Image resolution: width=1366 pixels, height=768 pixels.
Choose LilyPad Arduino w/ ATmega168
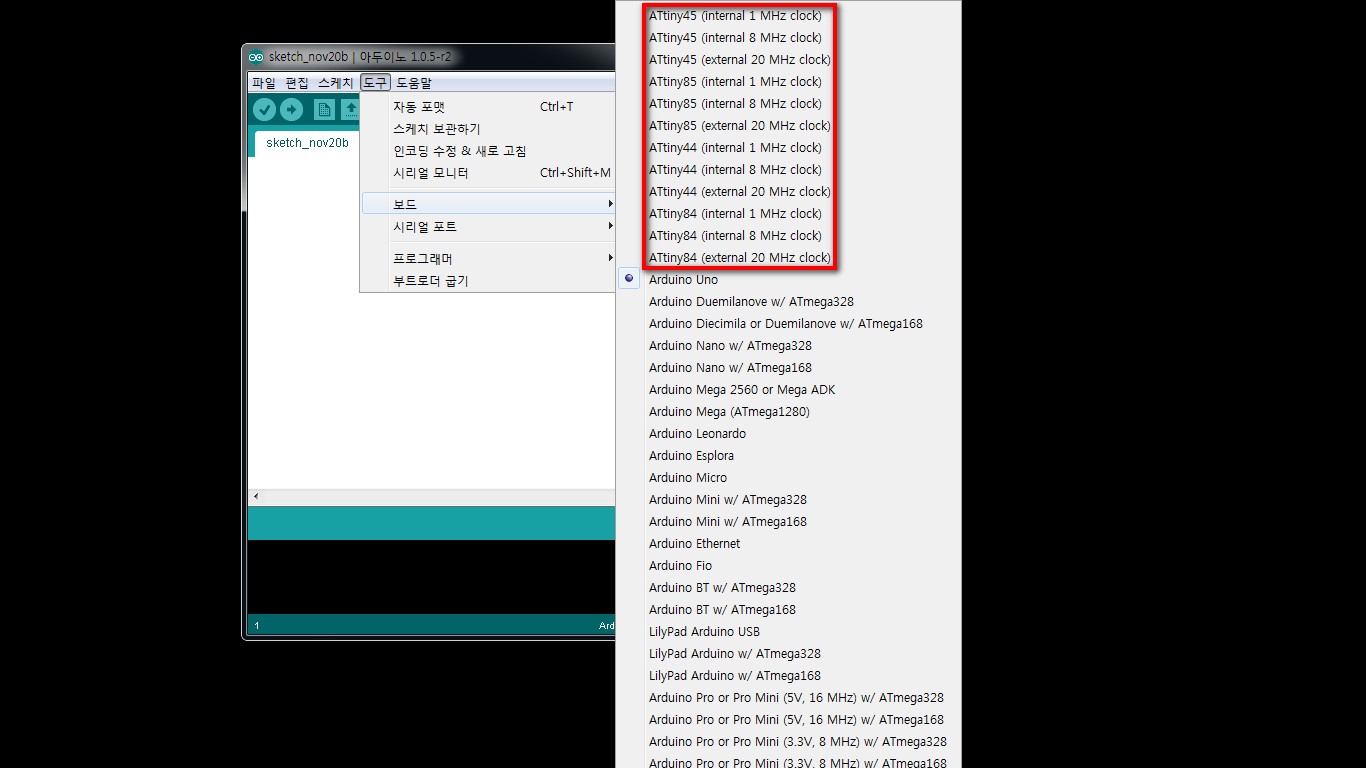(x=788, y=676)
